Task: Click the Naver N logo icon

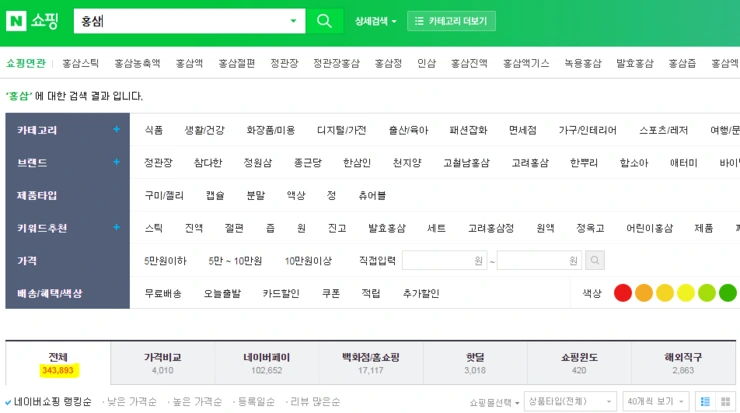Action: (x=16, y=21)
